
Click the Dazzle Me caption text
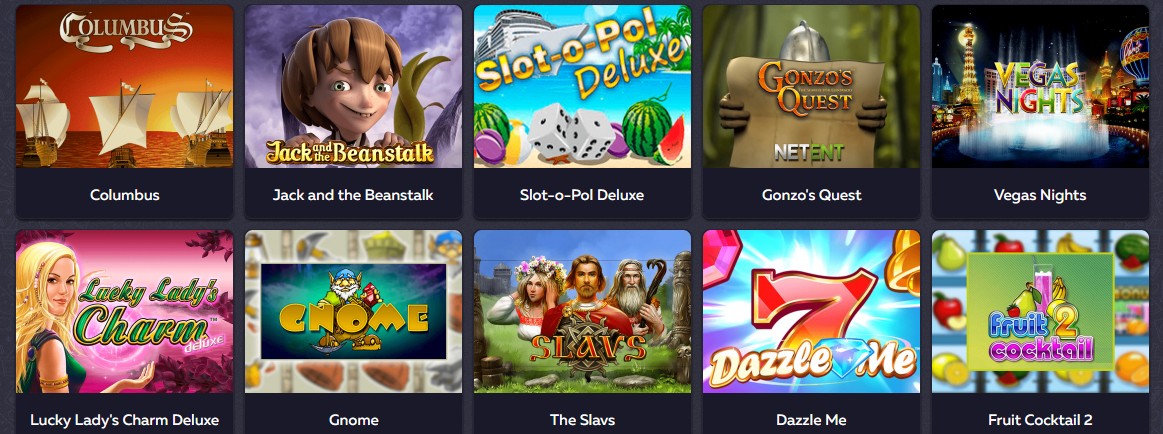click(811, 420)
